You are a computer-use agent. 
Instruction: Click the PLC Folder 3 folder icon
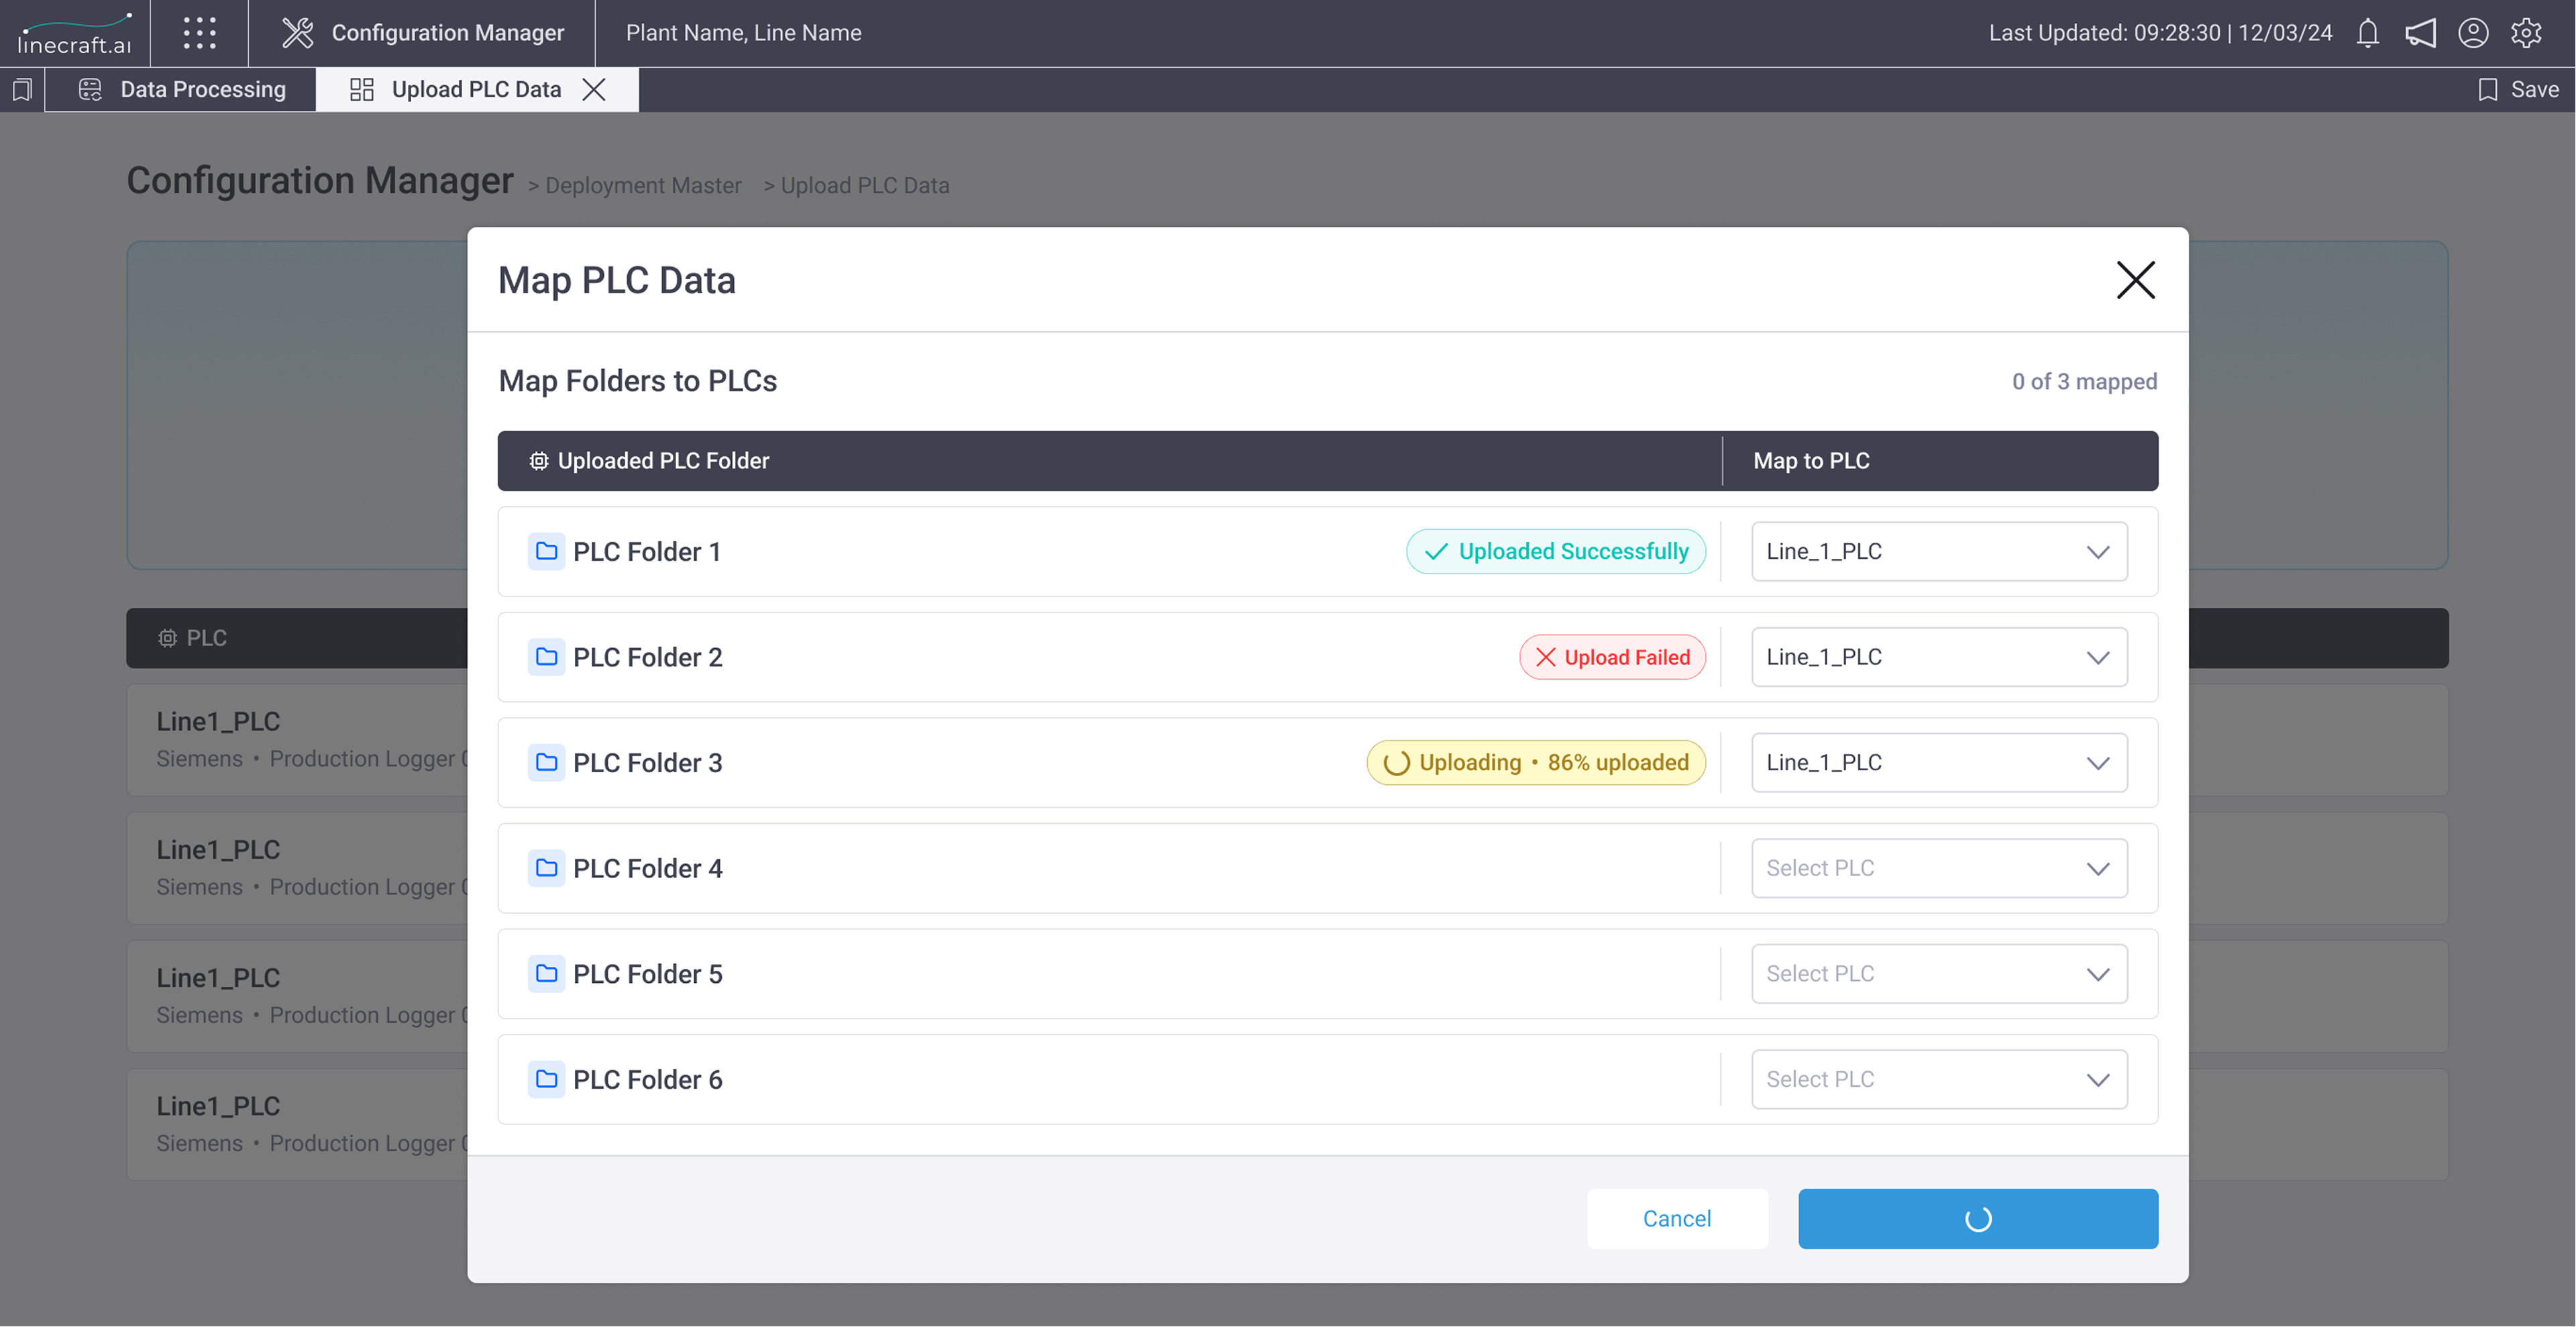[x=546, y=763]
